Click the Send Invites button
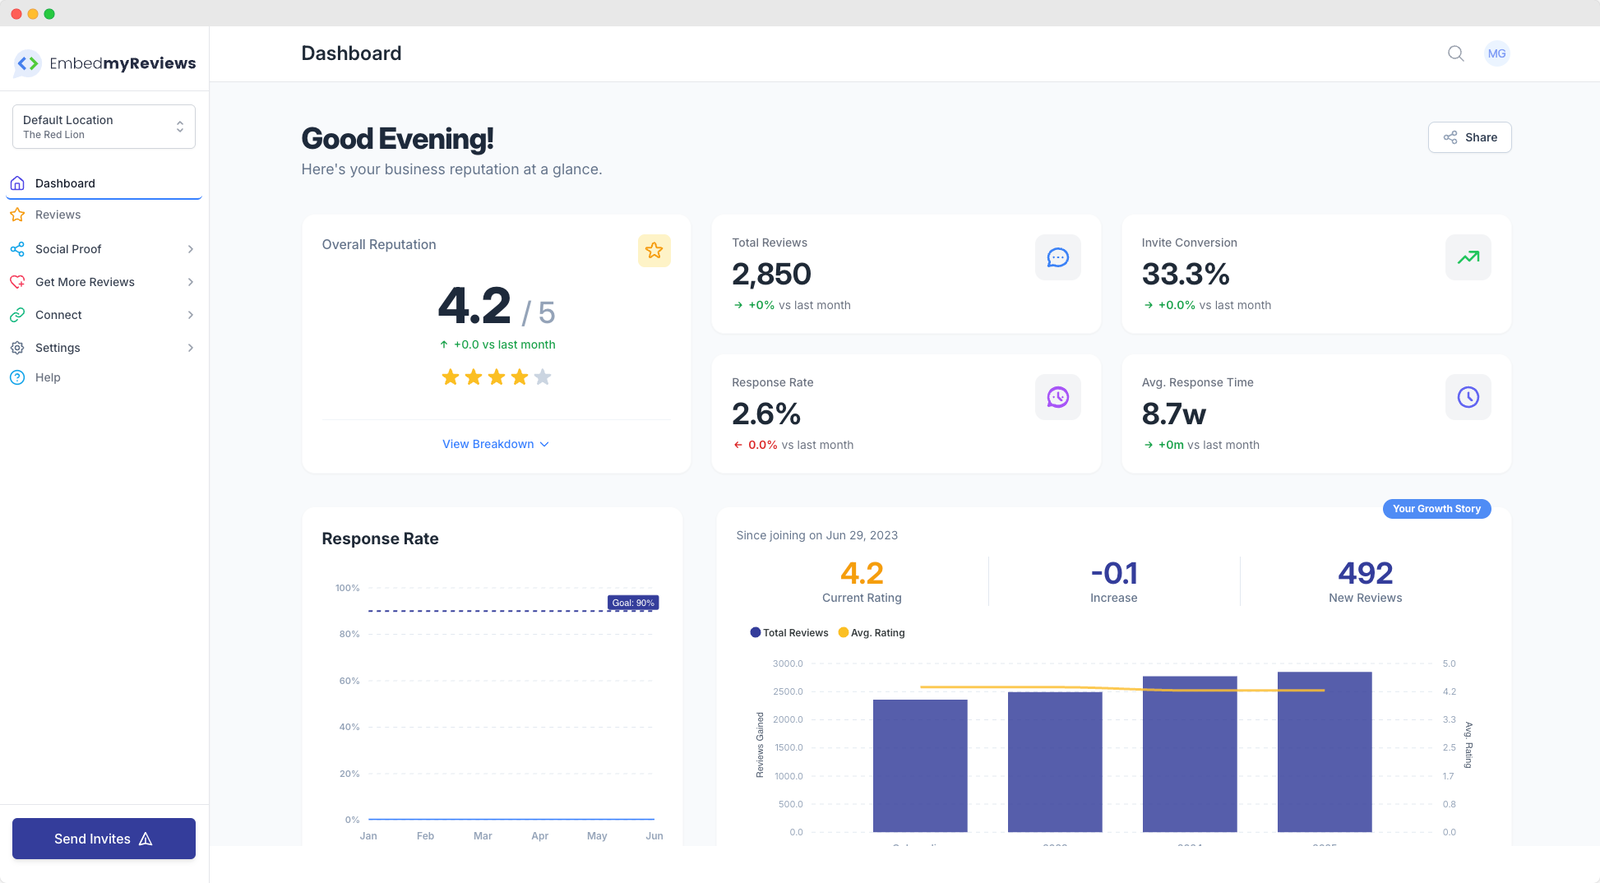The height and width of the screenshot is (883, 1600). coord(103,839)
